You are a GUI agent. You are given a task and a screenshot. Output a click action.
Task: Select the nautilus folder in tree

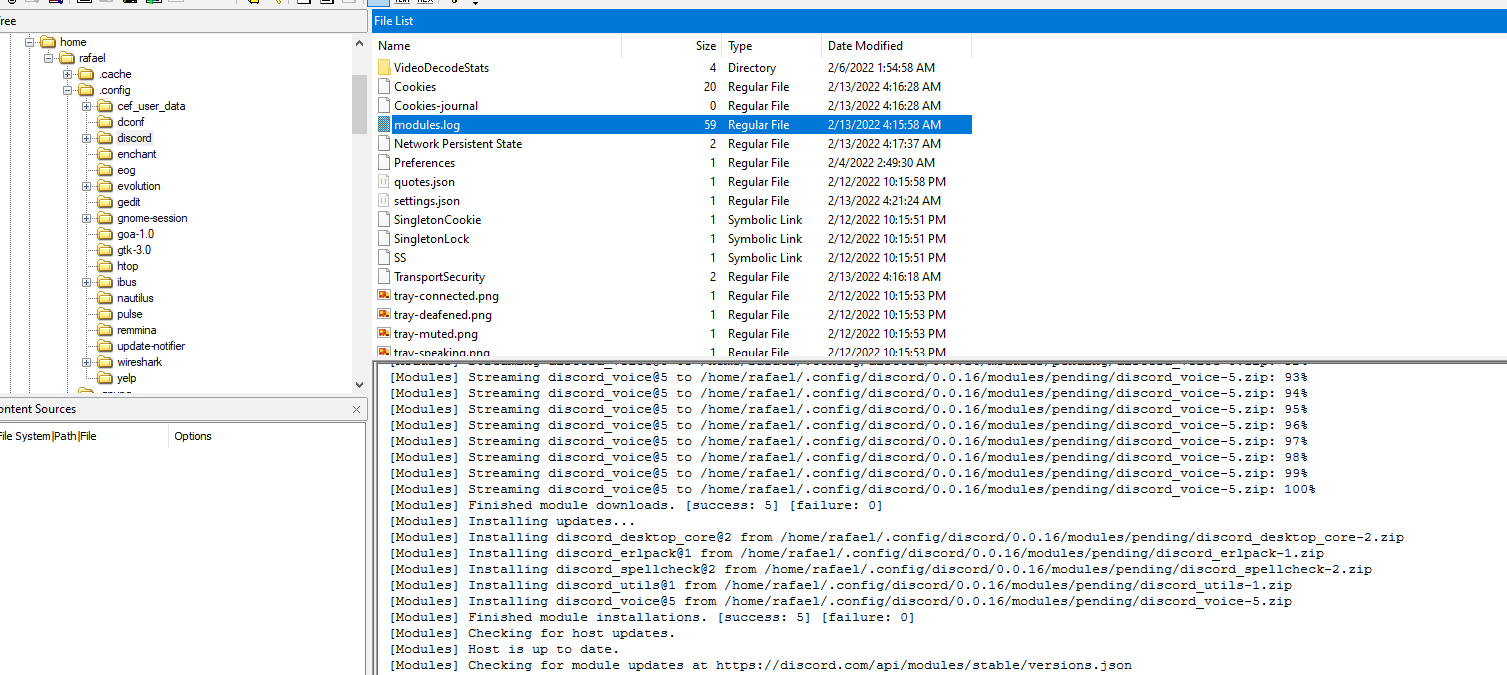coord(135,298)
